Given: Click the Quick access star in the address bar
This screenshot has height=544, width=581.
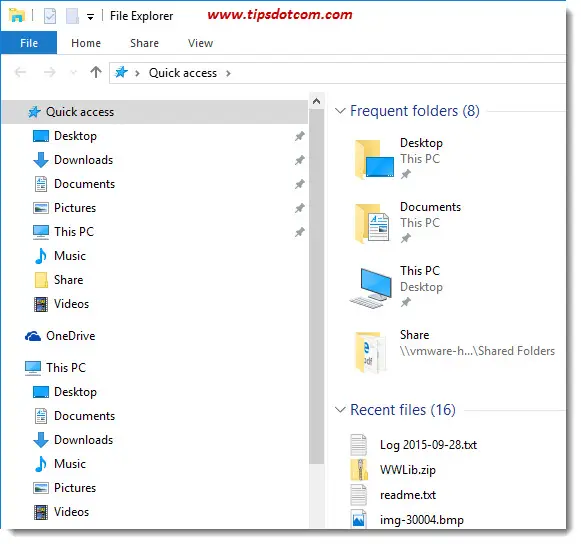Looking at the screenshot, I should click(x=121, y=72).
